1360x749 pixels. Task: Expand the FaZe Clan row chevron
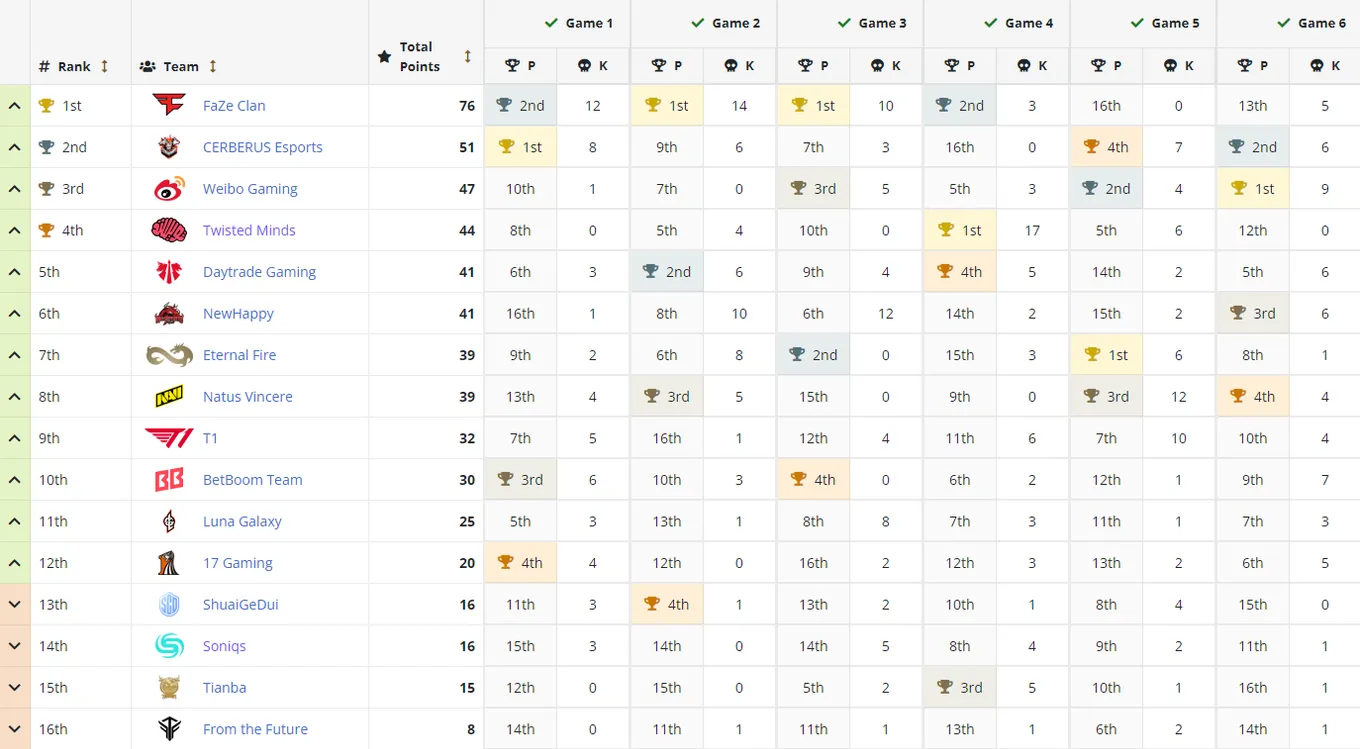coord(15,105)
